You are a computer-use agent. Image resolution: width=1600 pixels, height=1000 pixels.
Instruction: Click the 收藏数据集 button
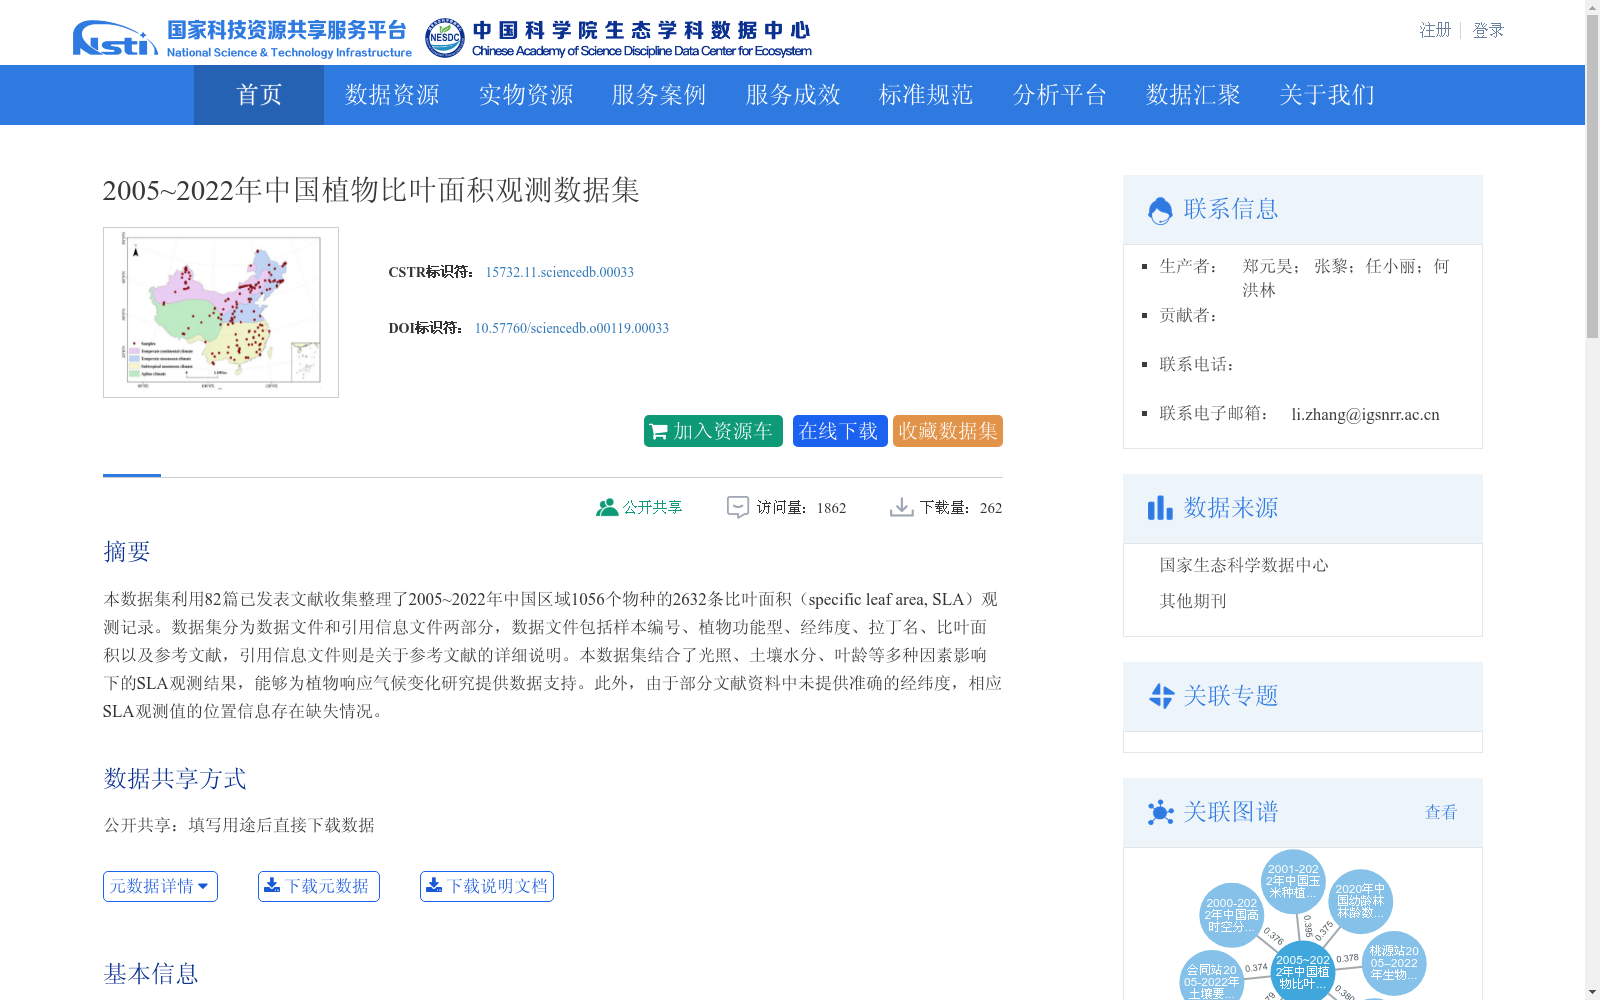[x=948, y=431]
